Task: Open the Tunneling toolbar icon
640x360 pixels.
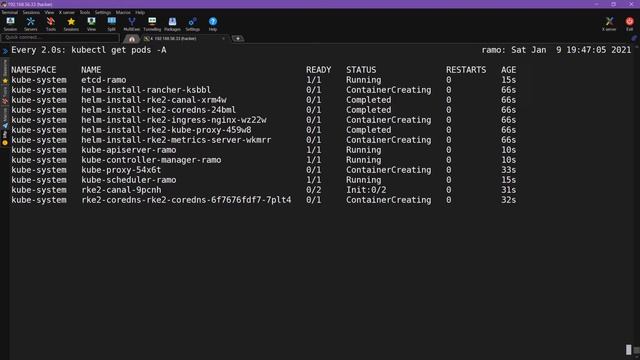Action: [x=152, y=24]
